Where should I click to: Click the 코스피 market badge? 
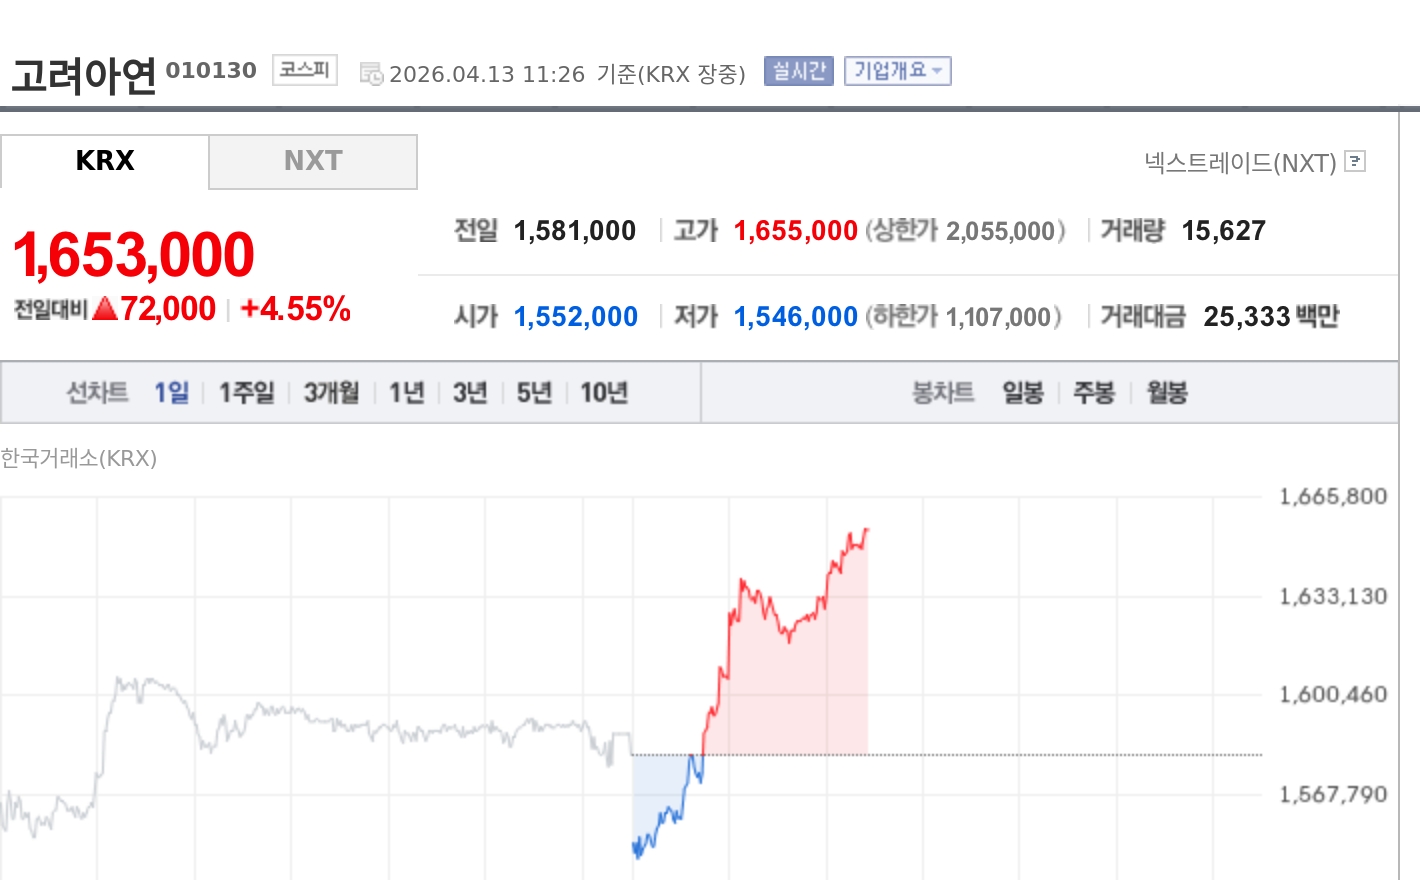click(304, 70)
